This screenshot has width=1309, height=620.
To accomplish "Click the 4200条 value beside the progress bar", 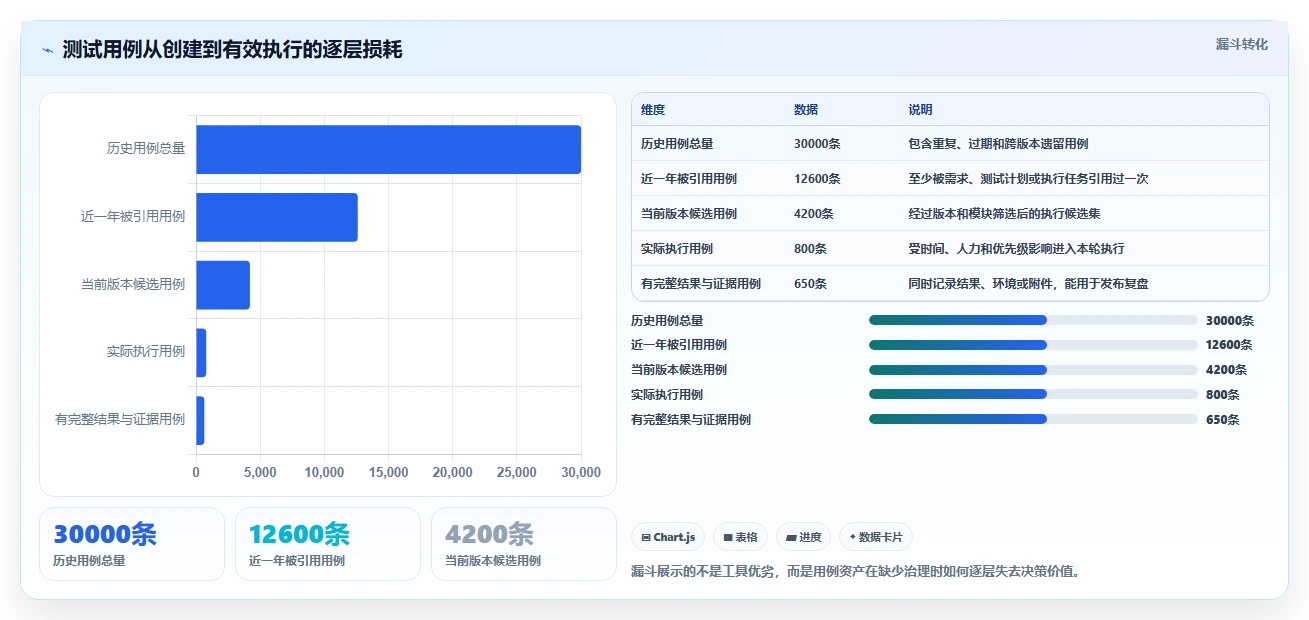I will point(1226,370).
